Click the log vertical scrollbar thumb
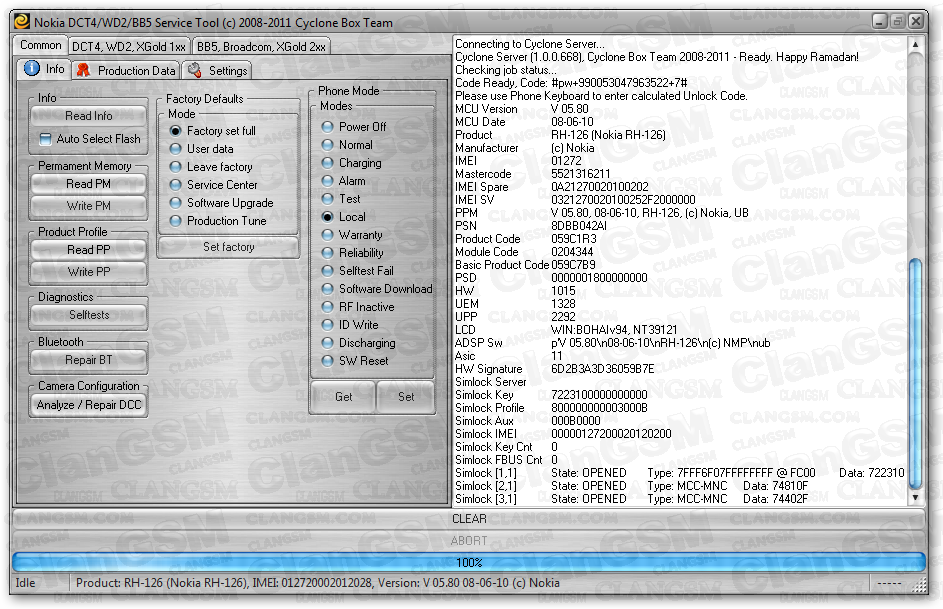The height and width of the screenshot is (609, 943). click(915, 375)
